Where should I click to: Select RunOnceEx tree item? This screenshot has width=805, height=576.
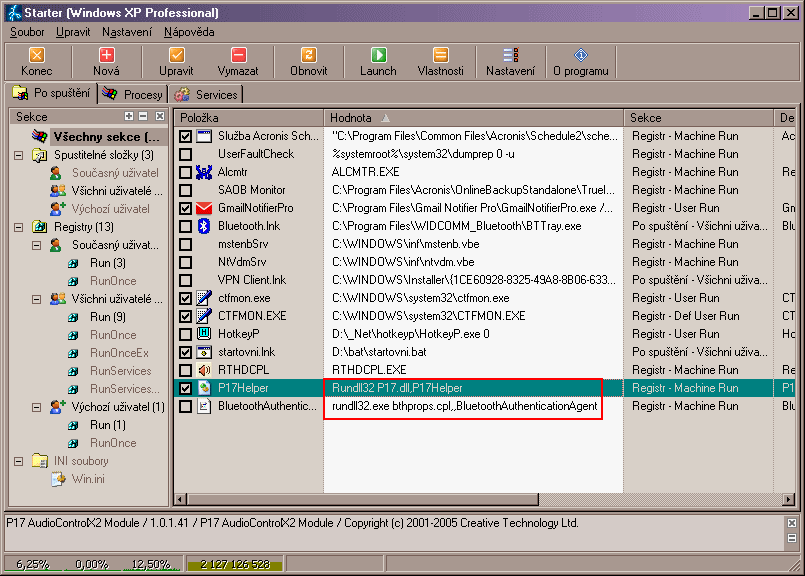pos(120,353)
